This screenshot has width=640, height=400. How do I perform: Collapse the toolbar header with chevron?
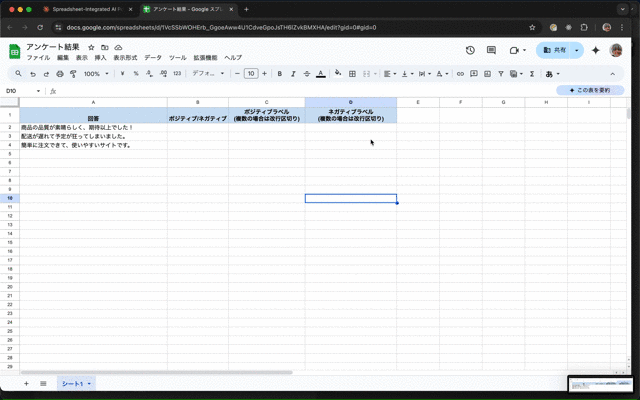tap(613, 74)
